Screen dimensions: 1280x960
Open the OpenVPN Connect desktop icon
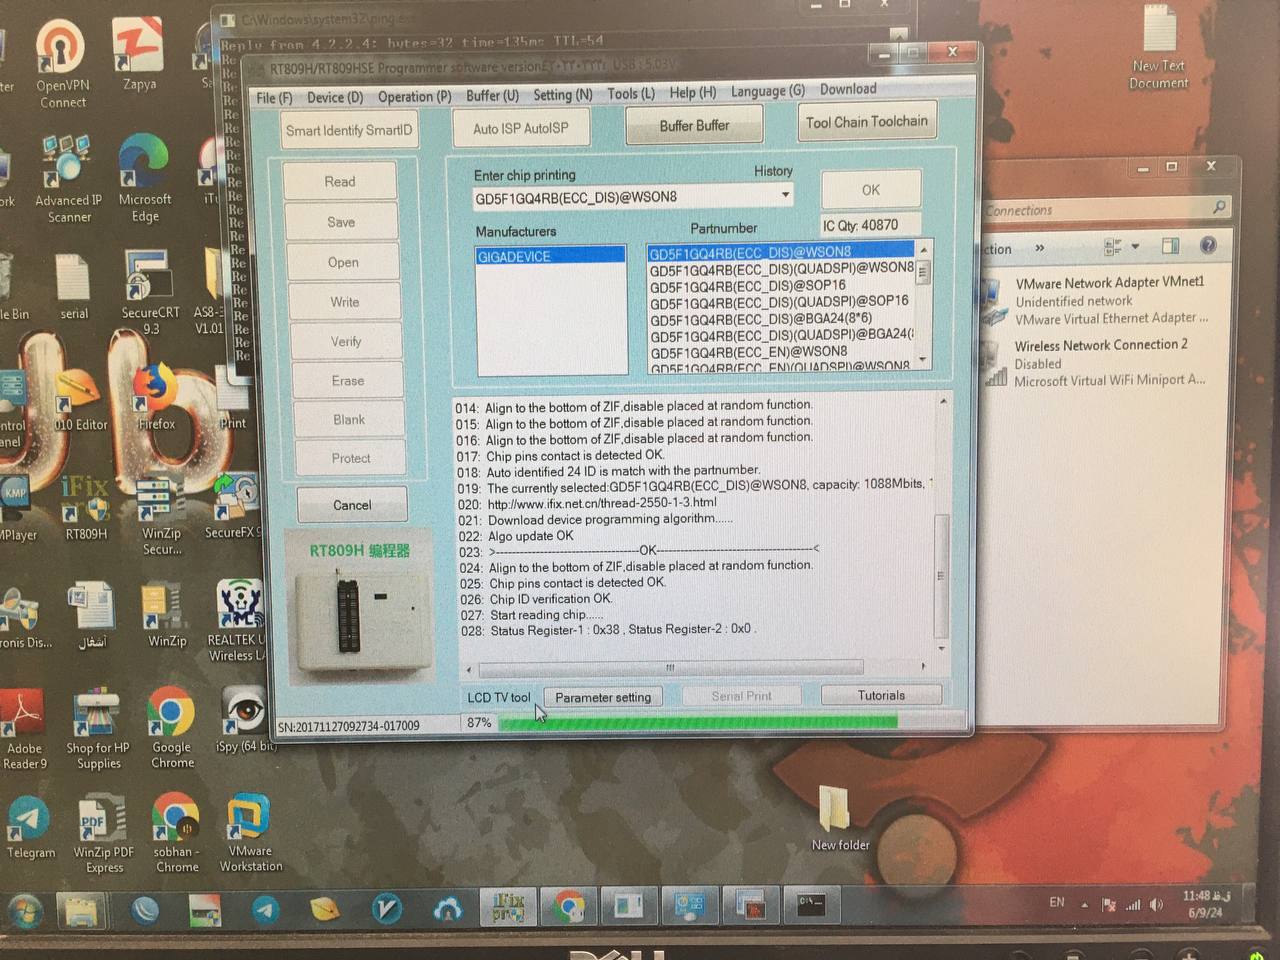pos(62,65)
